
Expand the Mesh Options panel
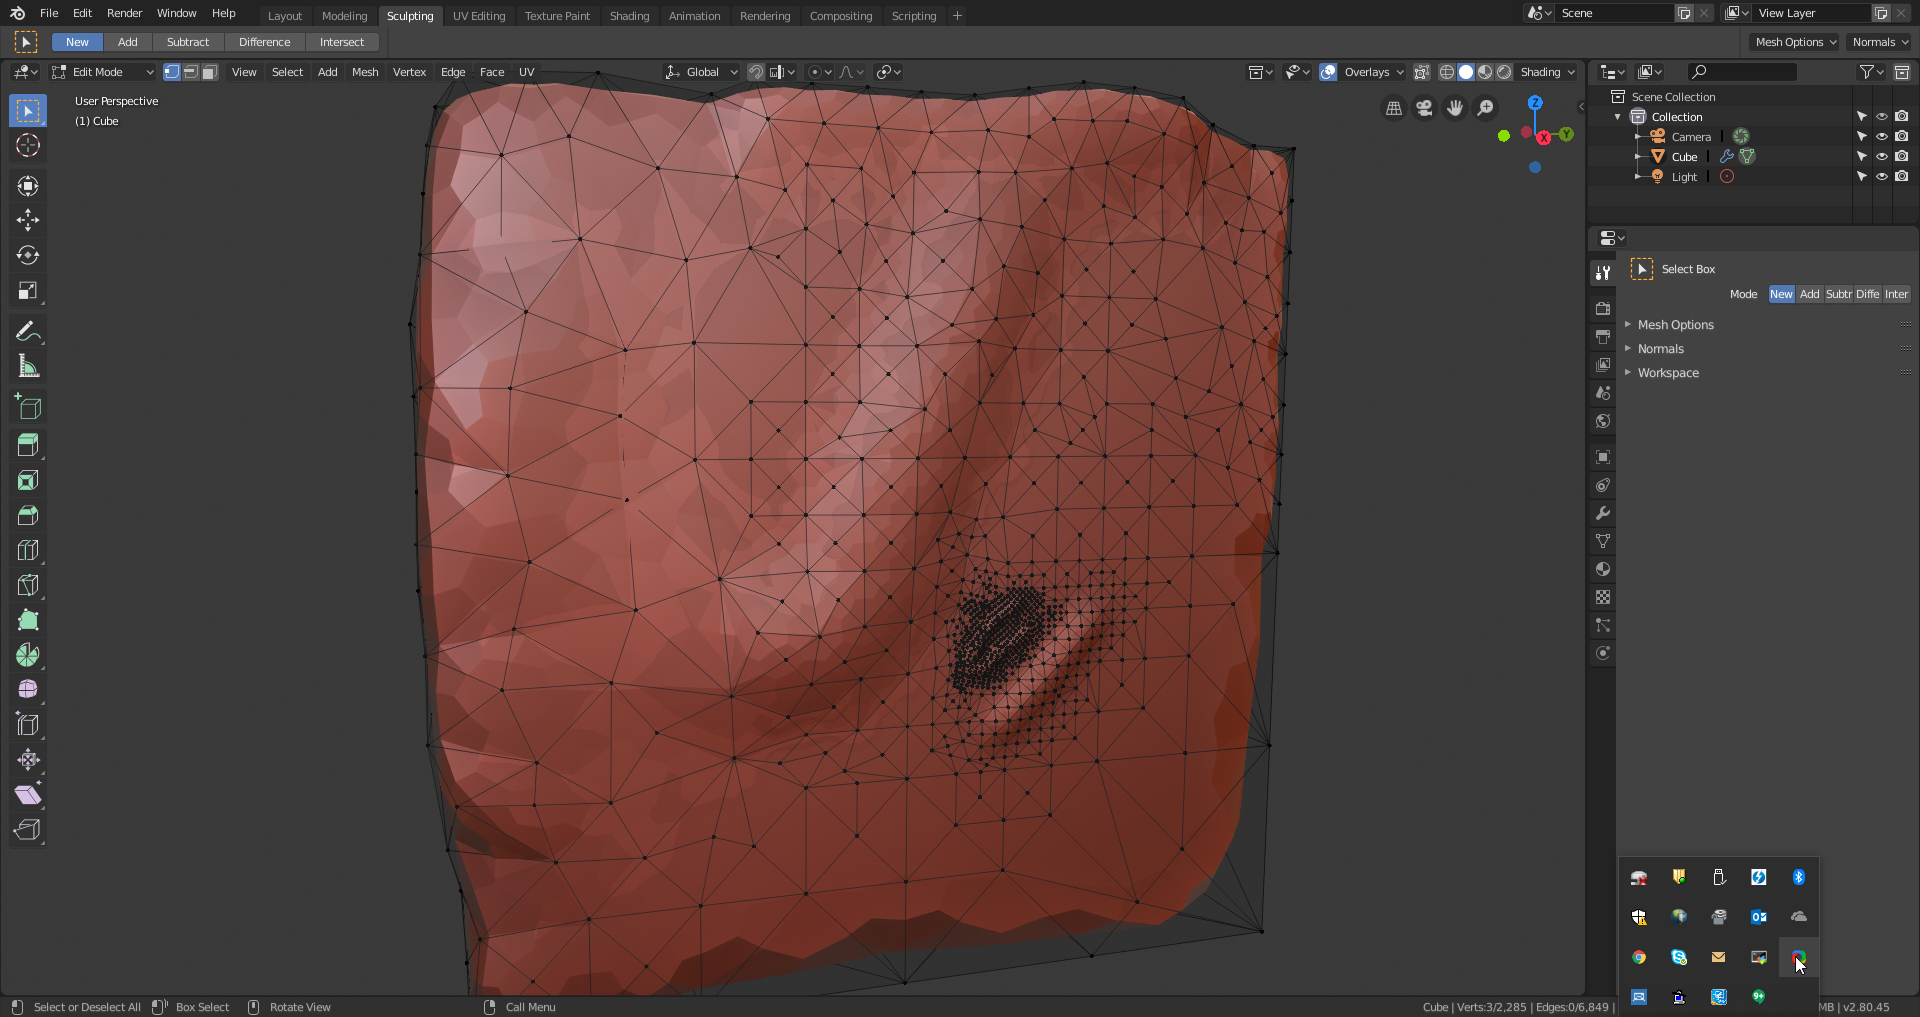click(1675, 325)
